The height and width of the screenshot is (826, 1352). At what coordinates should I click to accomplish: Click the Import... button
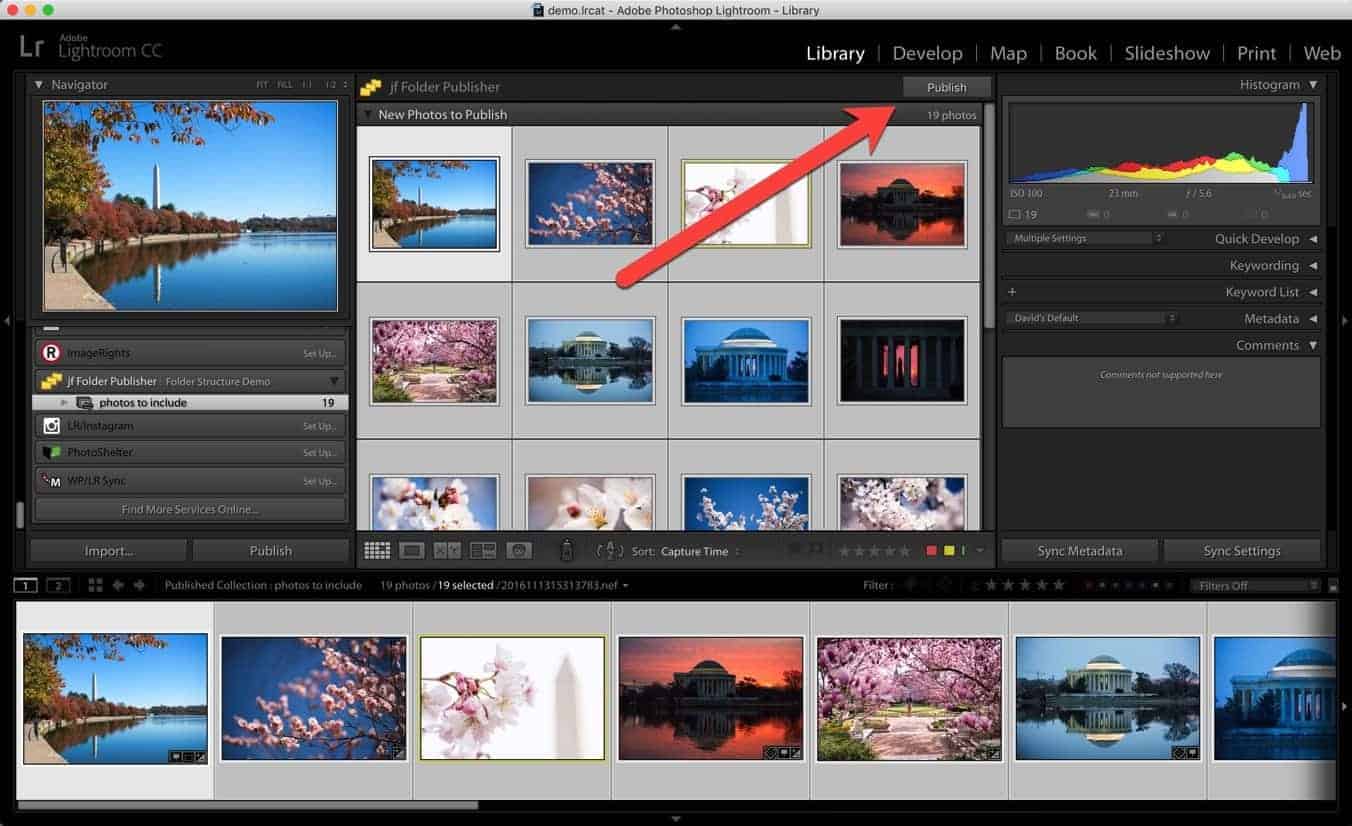(x=109, y=551)
